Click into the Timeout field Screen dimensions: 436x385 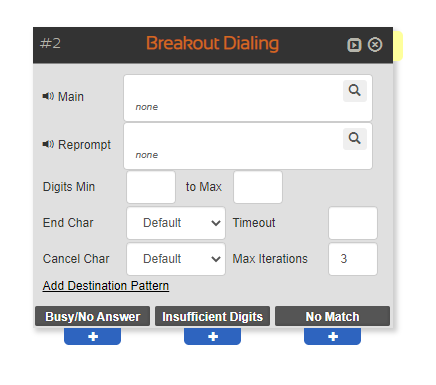point(353,223)
